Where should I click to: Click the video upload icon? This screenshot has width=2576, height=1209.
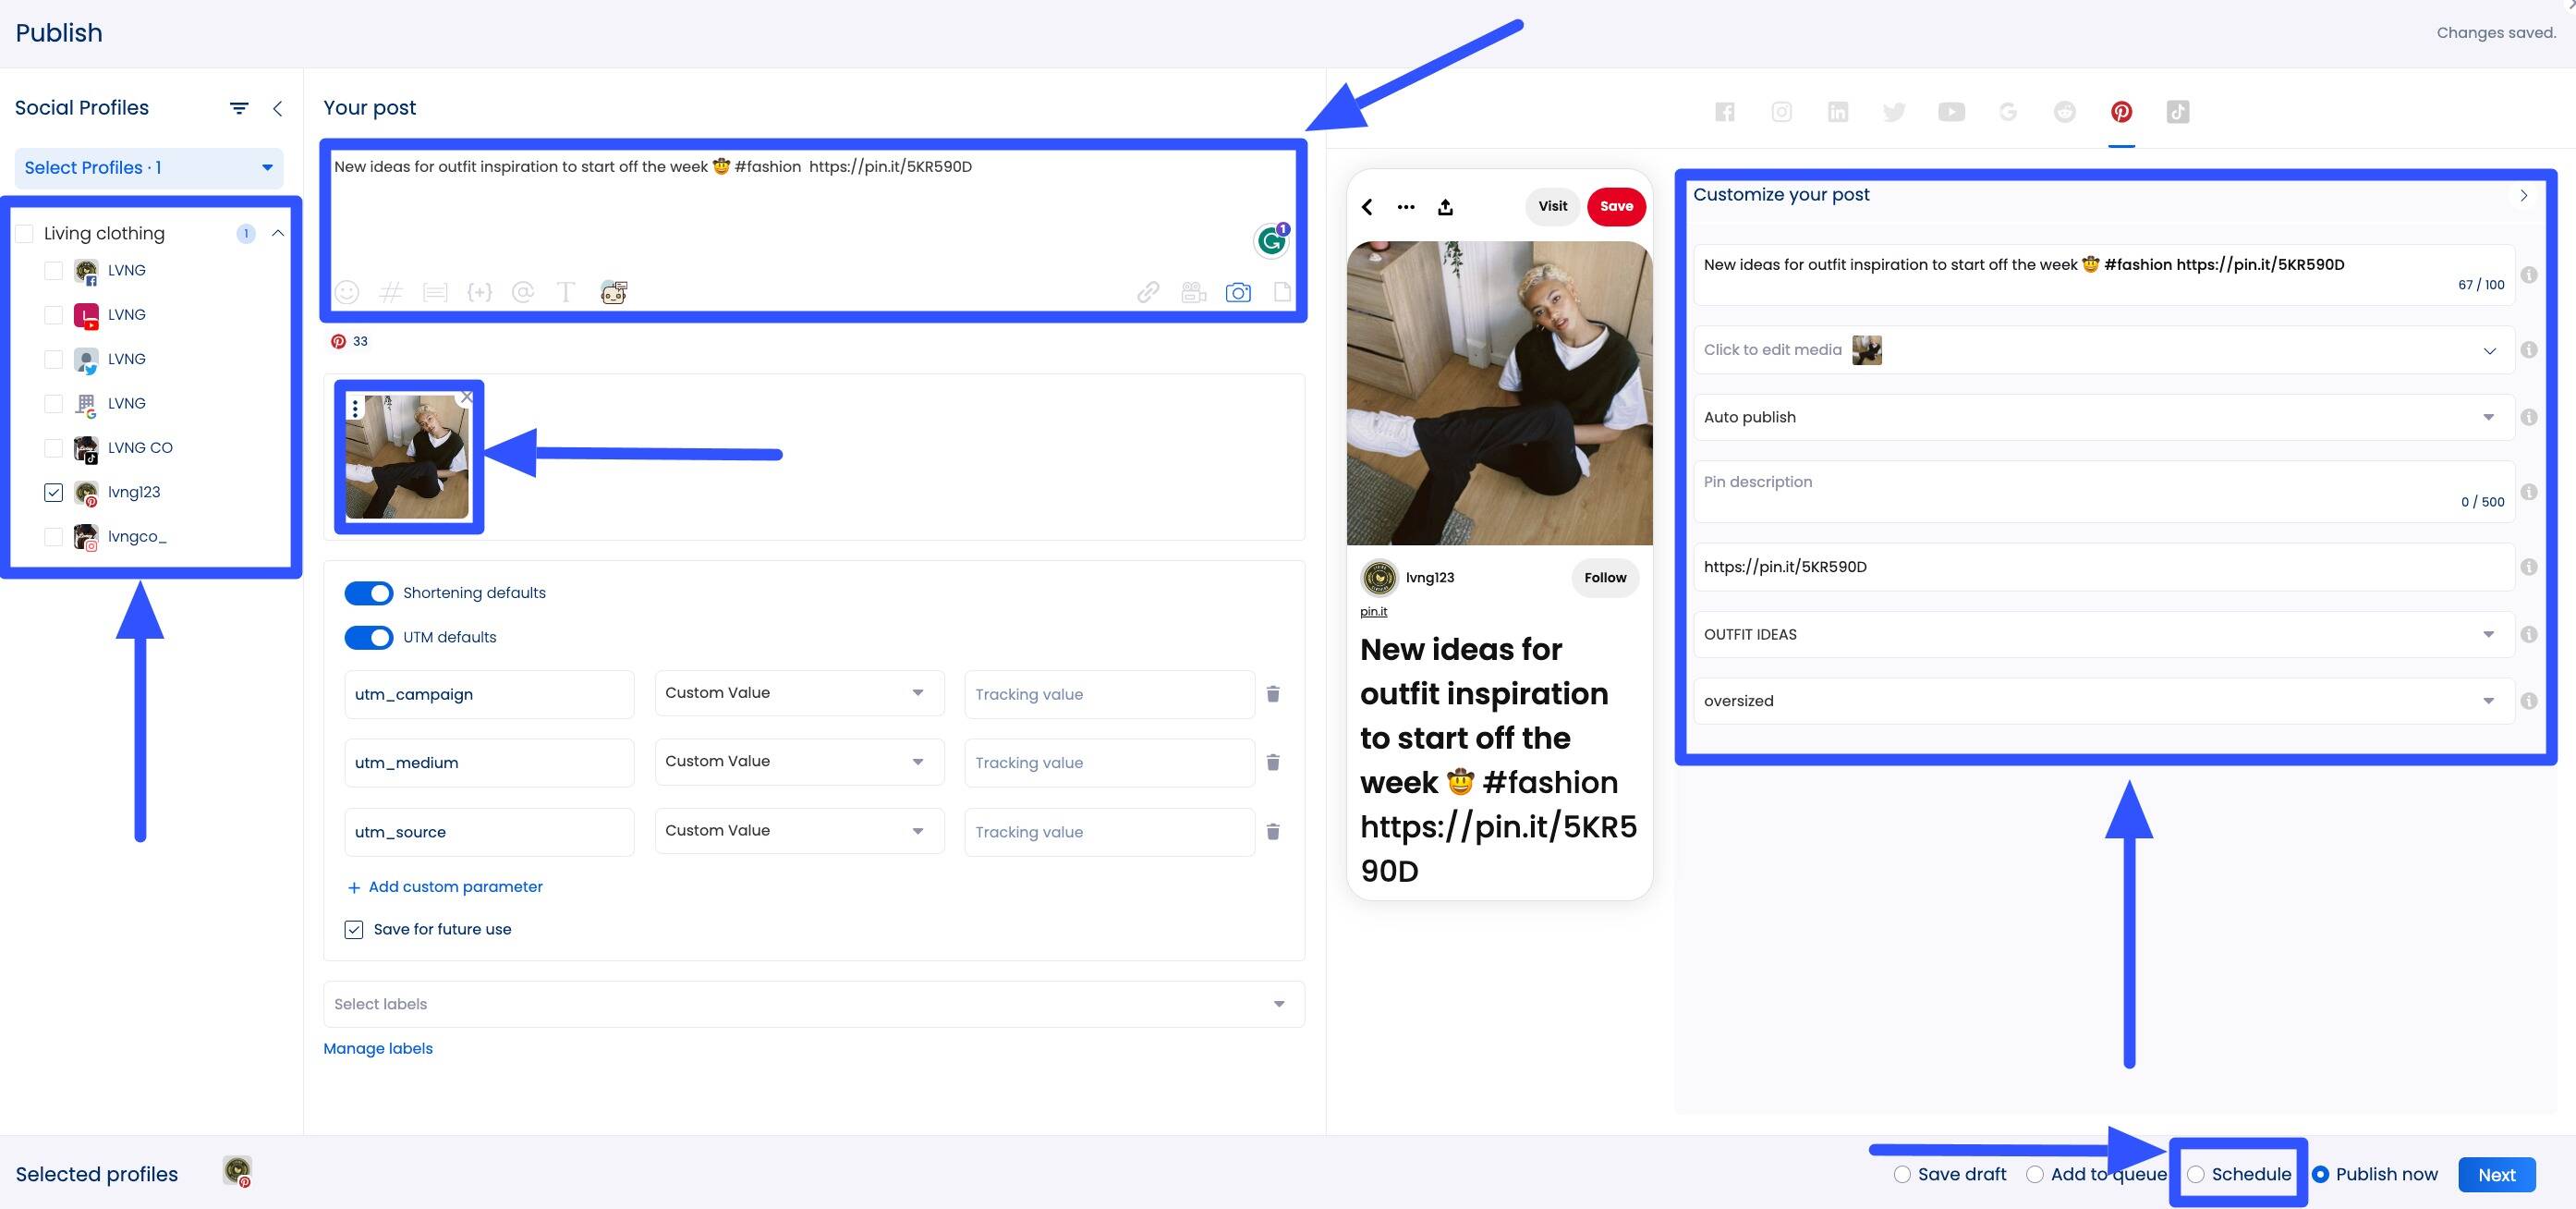pyautogui.click(x=1192, y=292)
